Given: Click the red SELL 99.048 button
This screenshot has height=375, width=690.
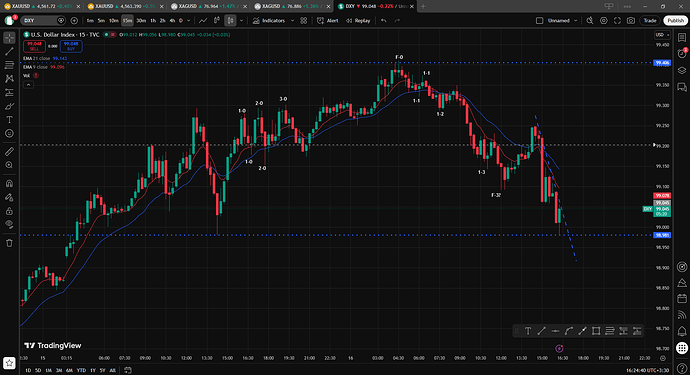Looking at the screenshot, I should coord(34,46).
